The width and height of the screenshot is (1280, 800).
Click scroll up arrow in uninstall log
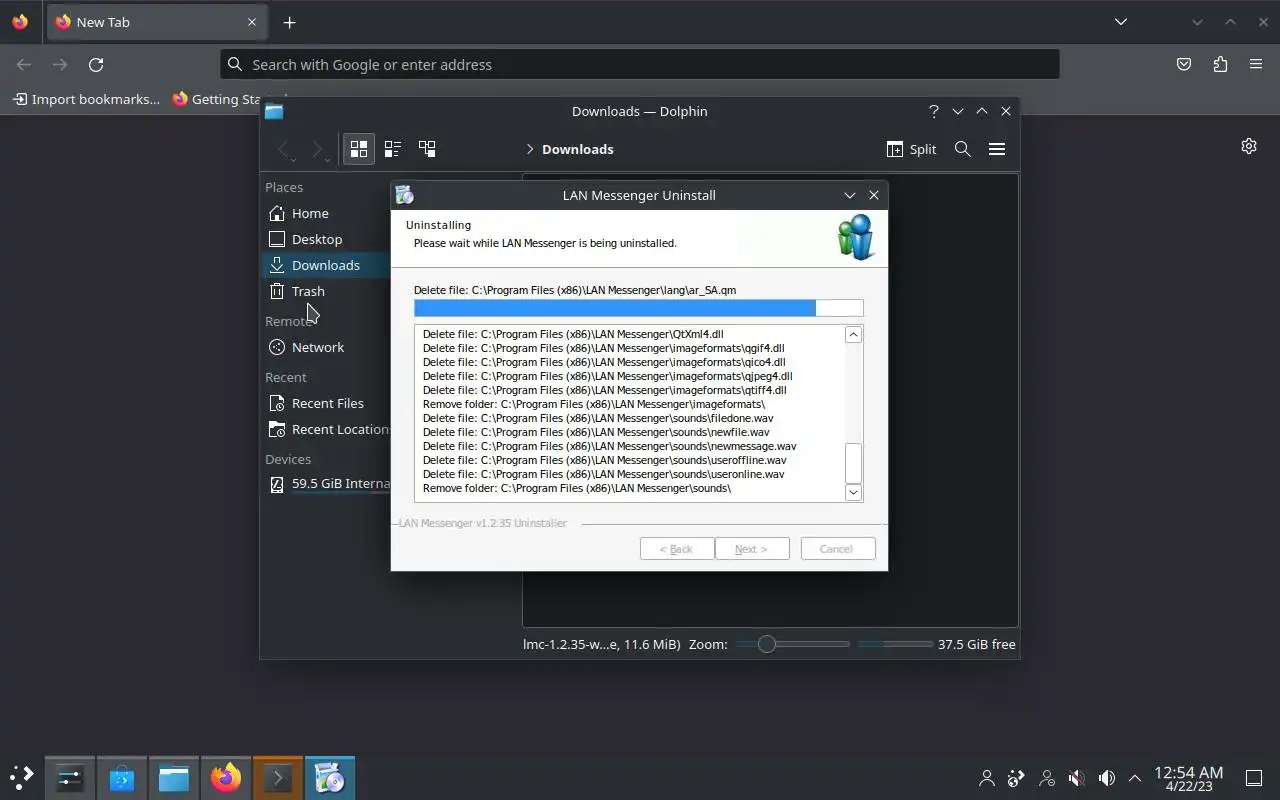point(853,335)
